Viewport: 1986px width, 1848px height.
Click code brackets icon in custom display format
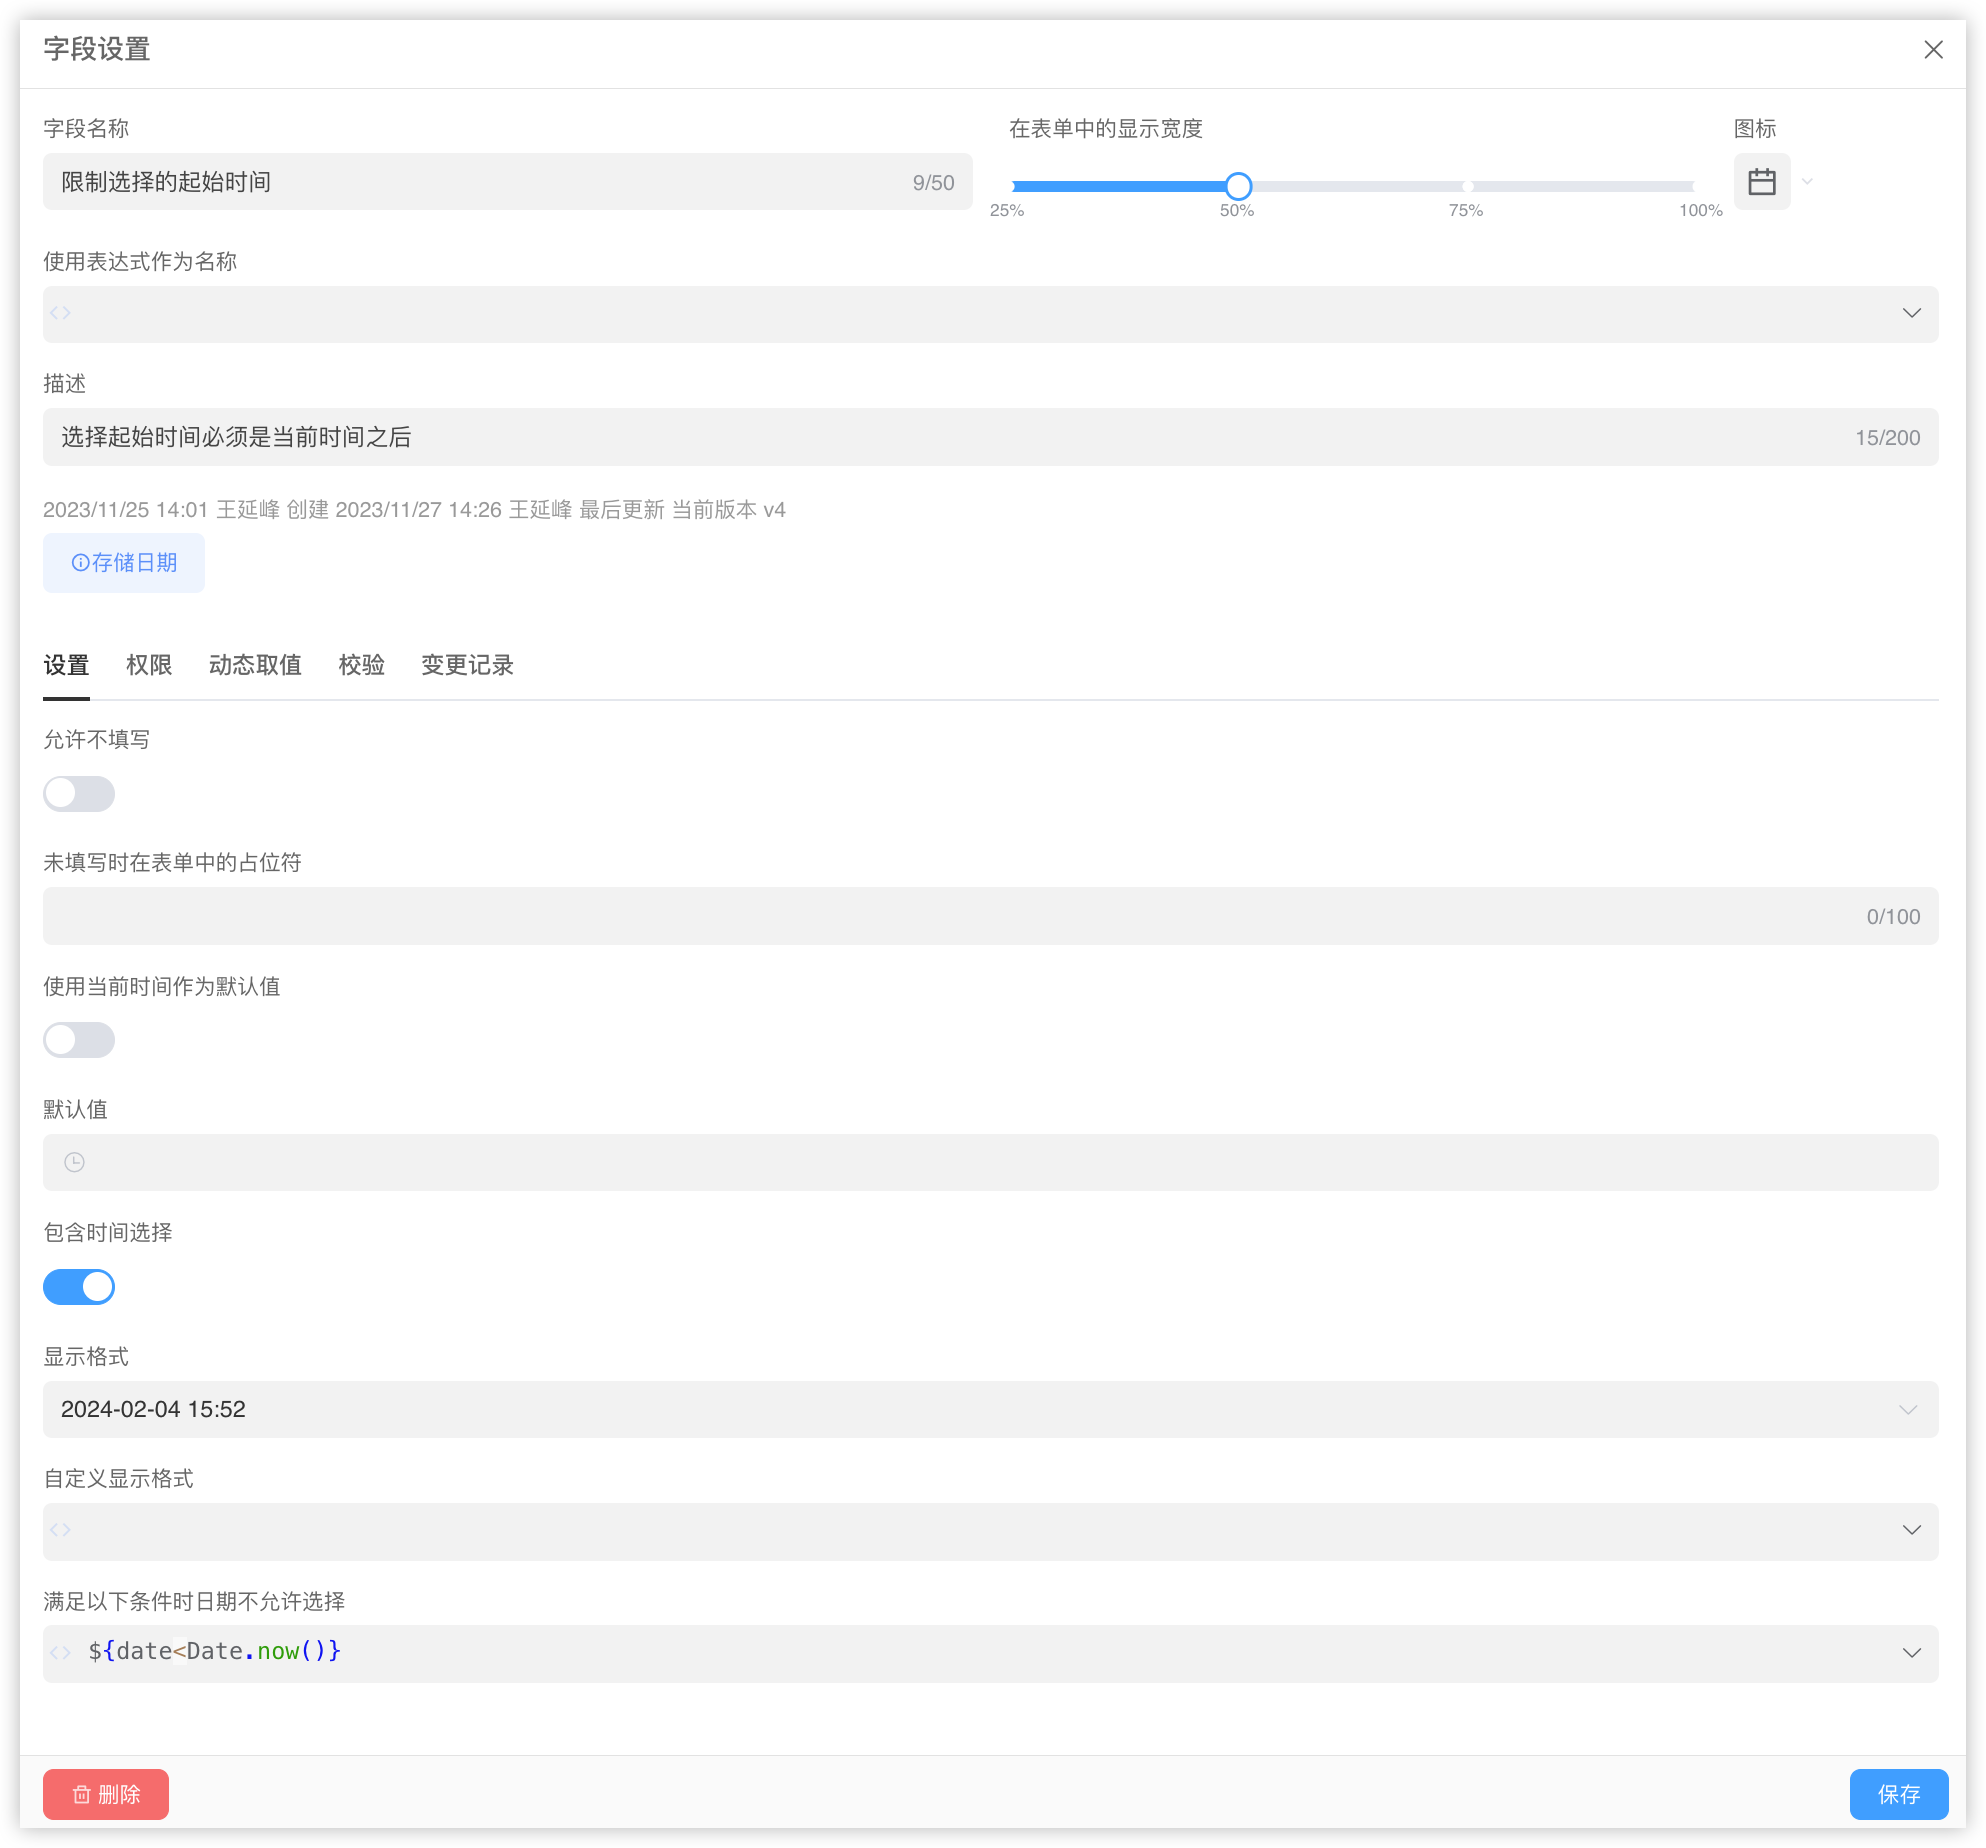(61, 1530)
